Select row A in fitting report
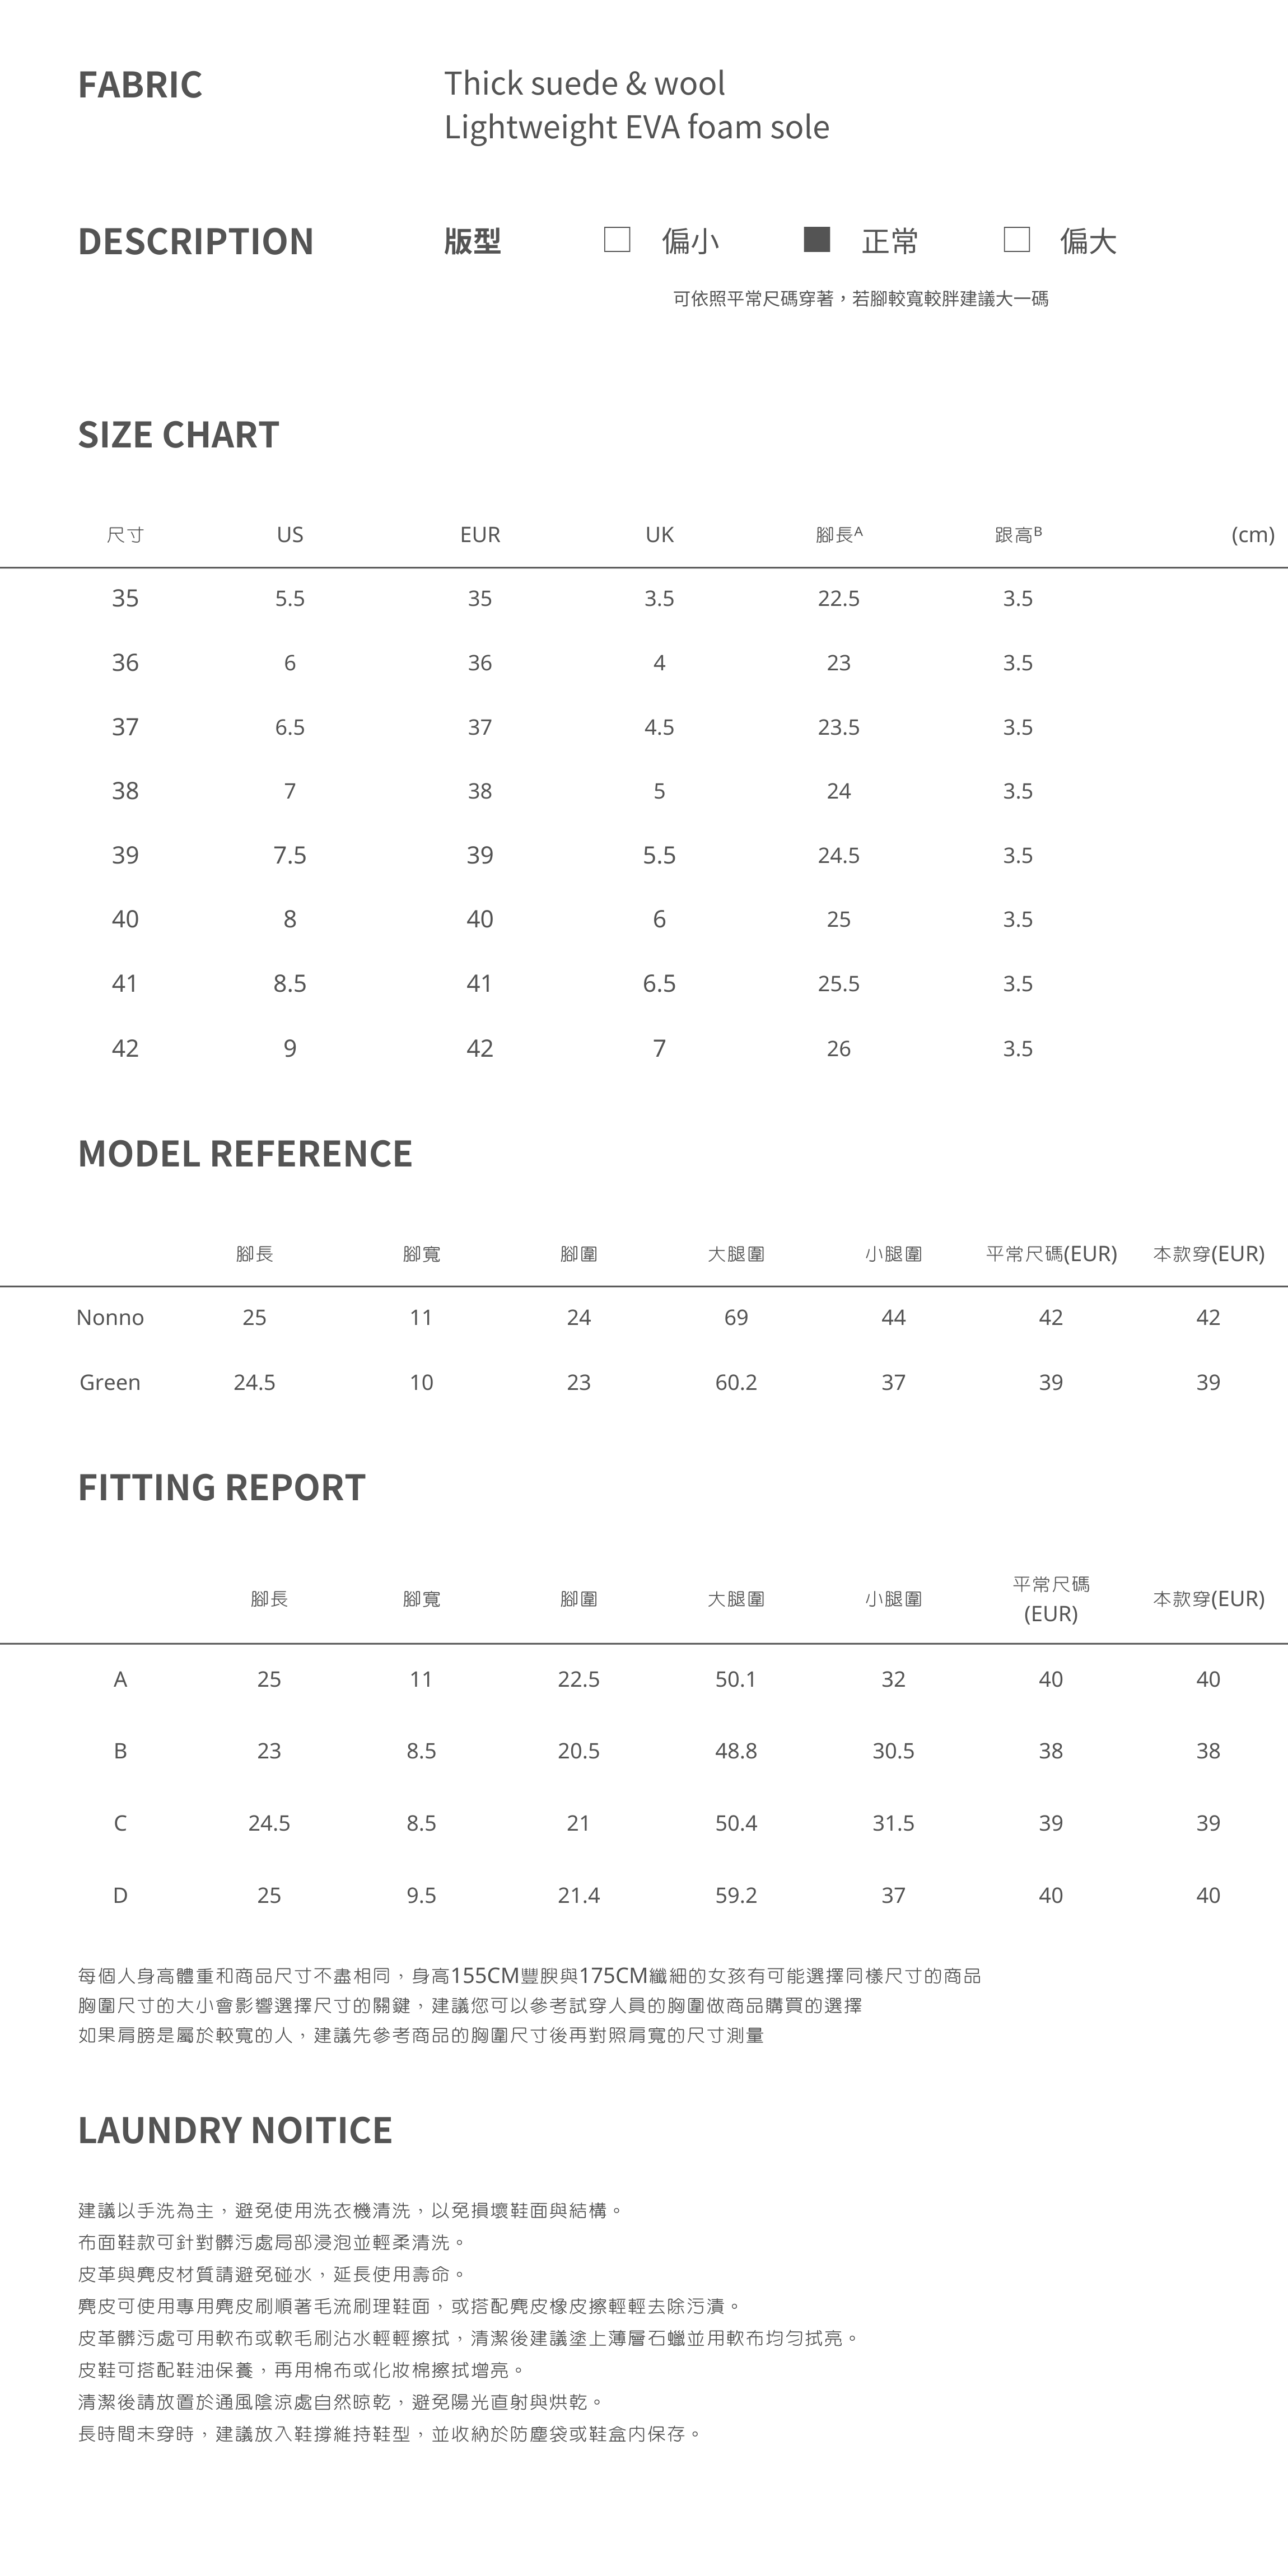This screenshot has width=1288, height=2576. point(120,1680)
